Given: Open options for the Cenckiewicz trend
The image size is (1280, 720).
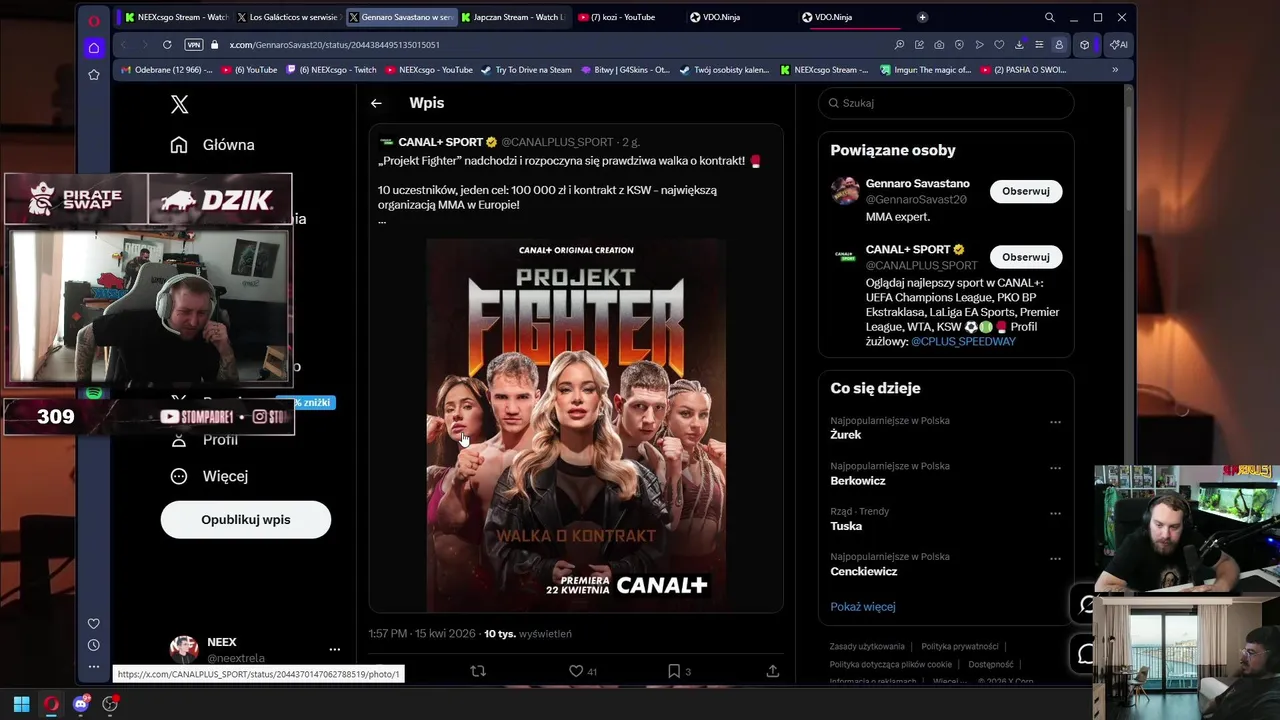Looking at the screenshot, I should click(x=1055, y=558).
